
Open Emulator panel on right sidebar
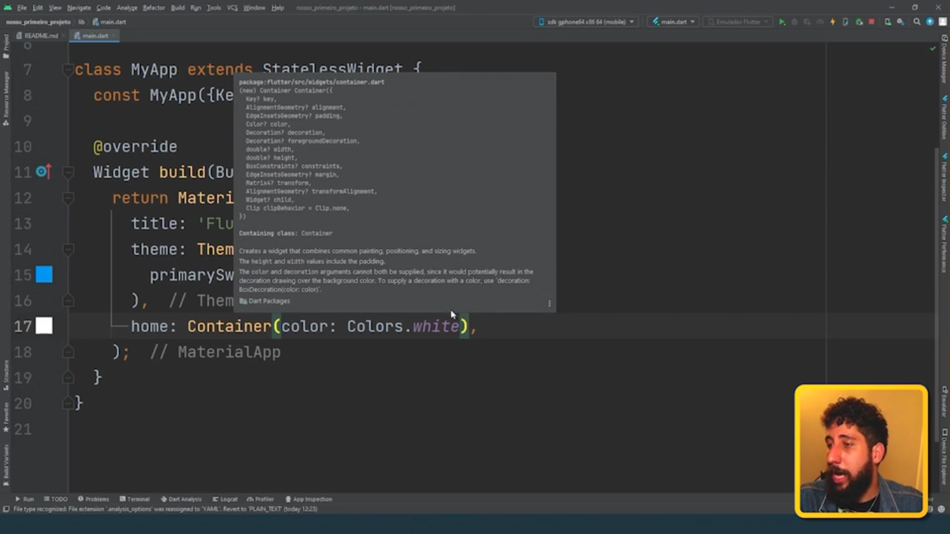pos(944,402)
